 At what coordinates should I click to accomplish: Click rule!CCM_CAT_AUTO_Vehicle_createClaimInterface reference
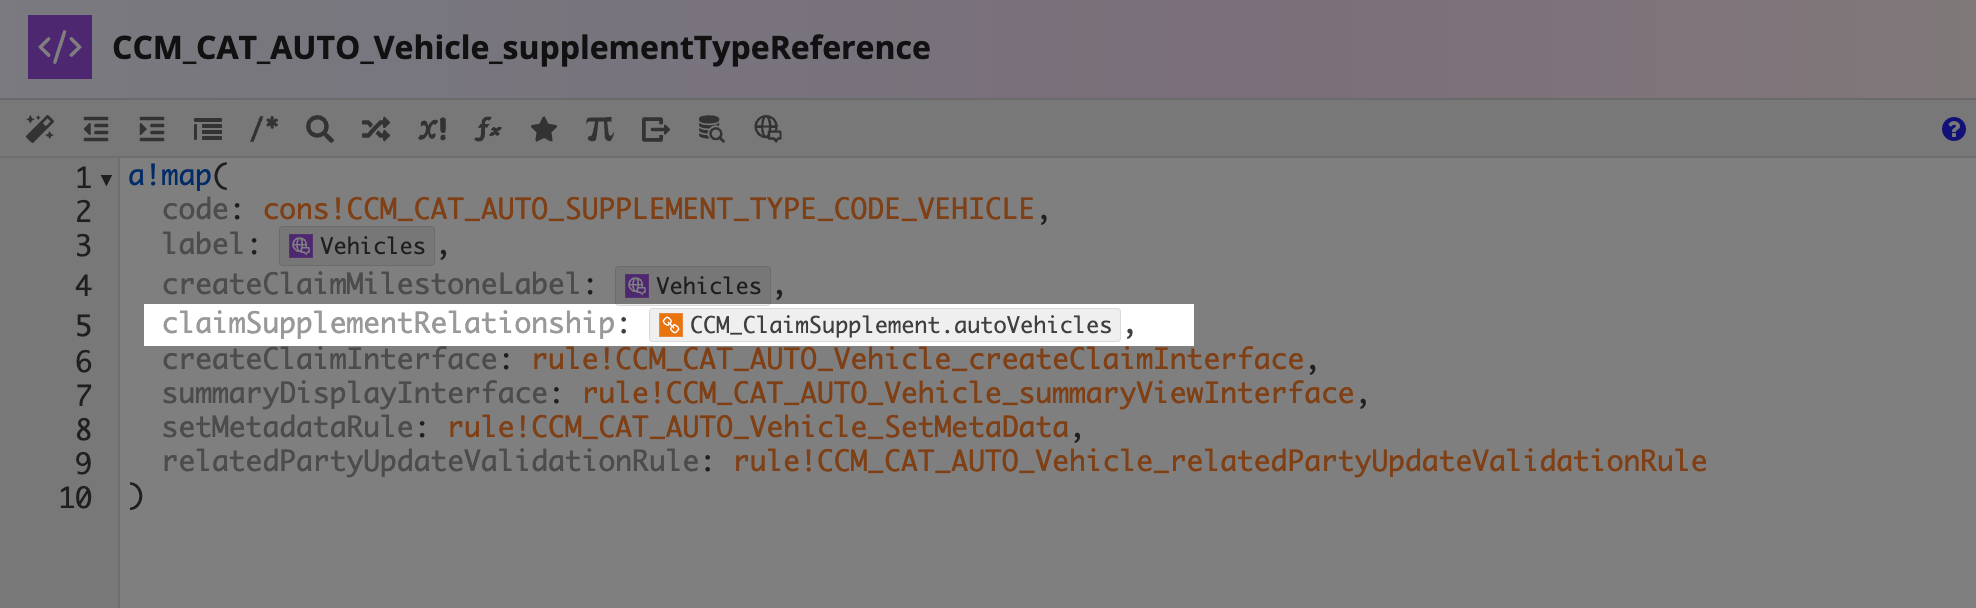(918, 359)
